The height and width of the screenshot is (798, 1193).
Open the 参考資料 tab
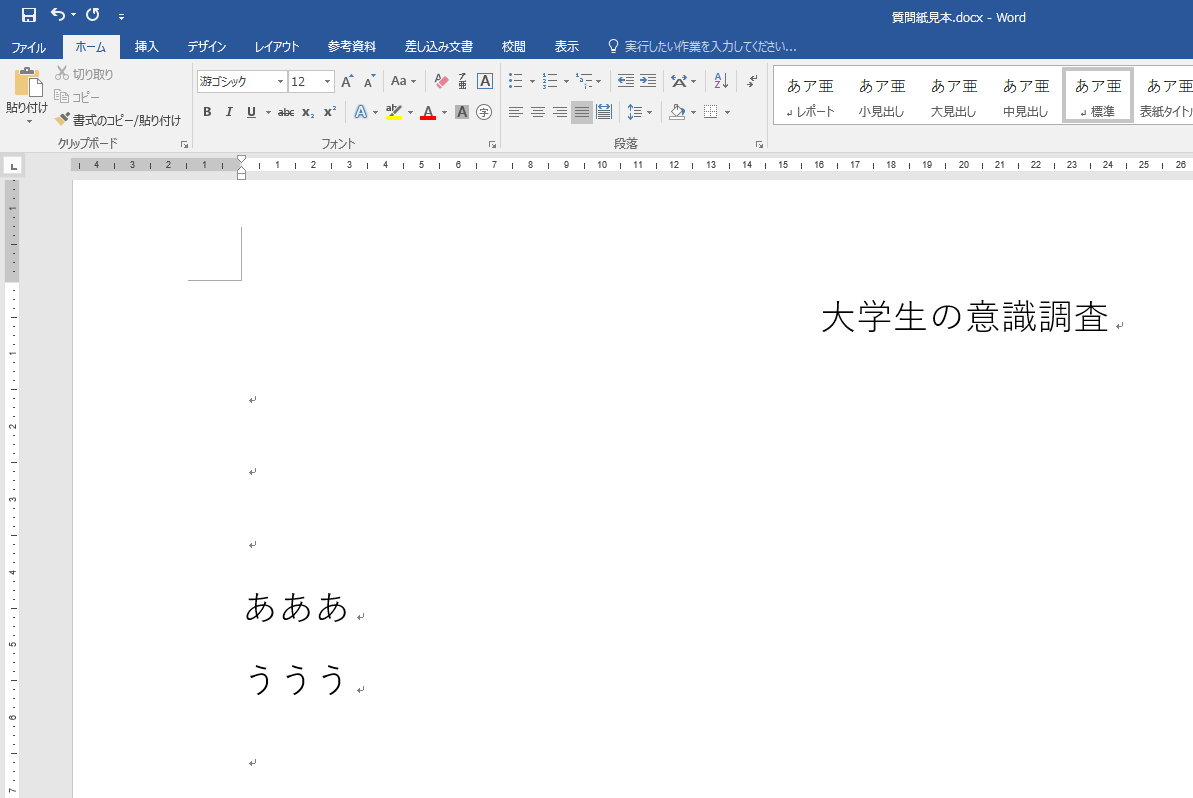[352, 47]
